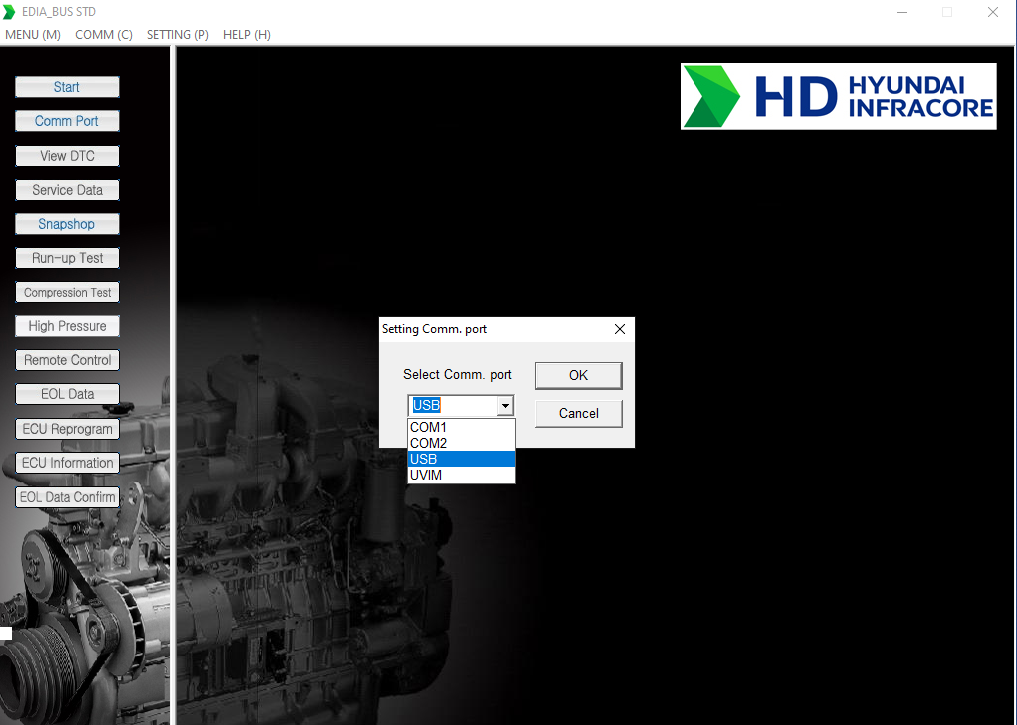
Task: Select UVIM from the port list
Action: click(x=461, y=475)
